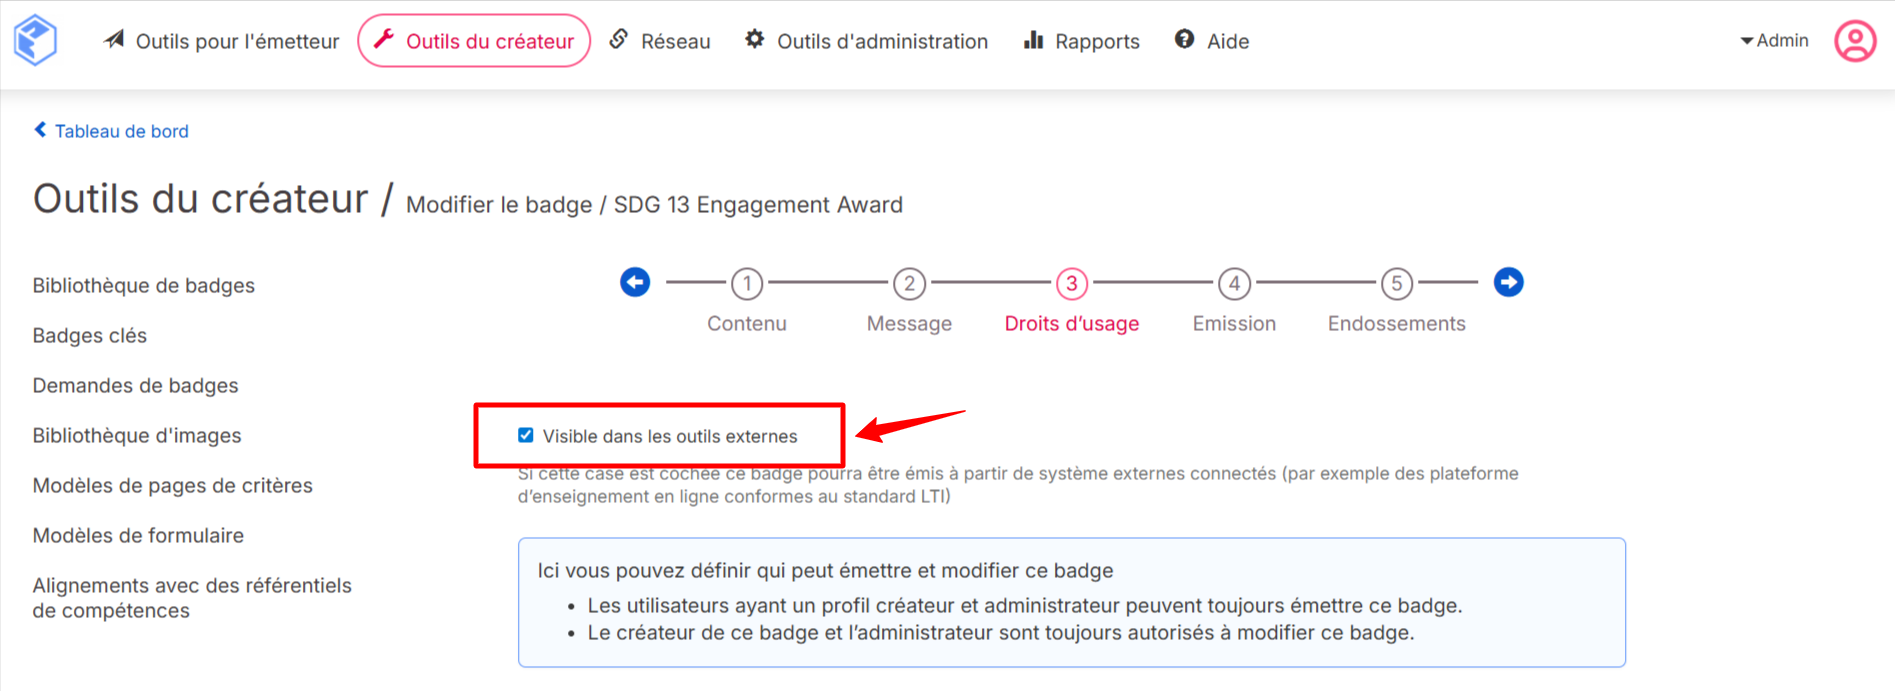Open Bibliothèque de badges in sidebar

(144, 286)
